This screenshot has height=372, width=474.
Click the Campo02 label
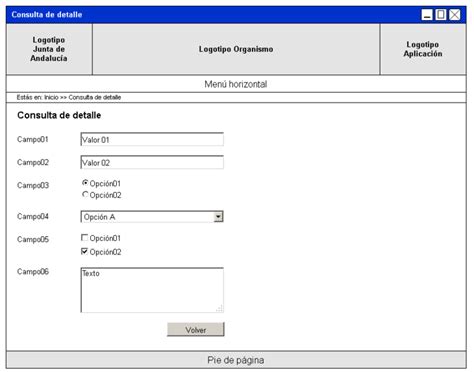(x=33, y=162)
